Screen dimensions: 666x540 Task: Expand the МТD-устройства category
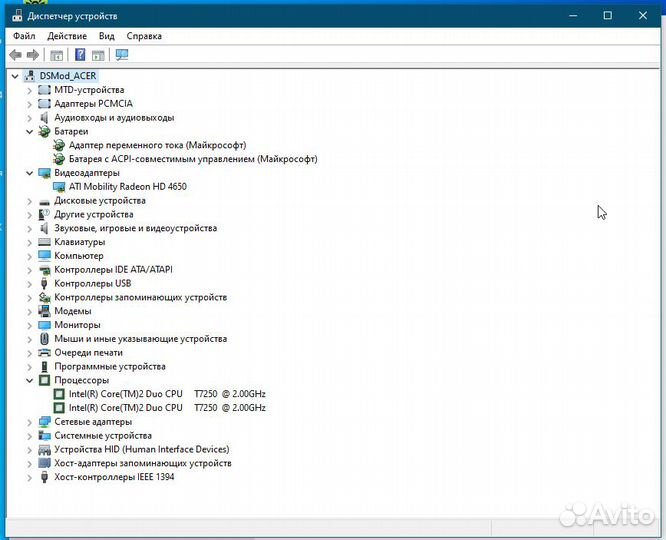coord(29,90)
